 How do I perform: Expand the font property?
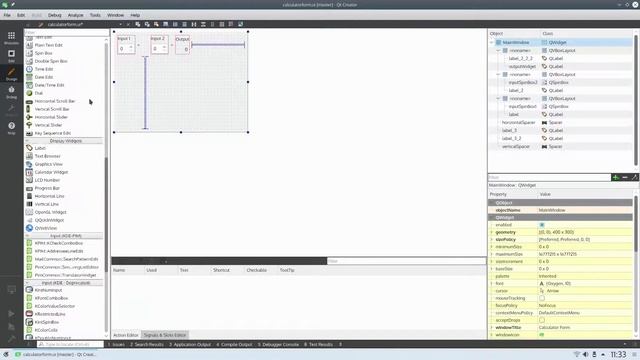click(492, 283)
